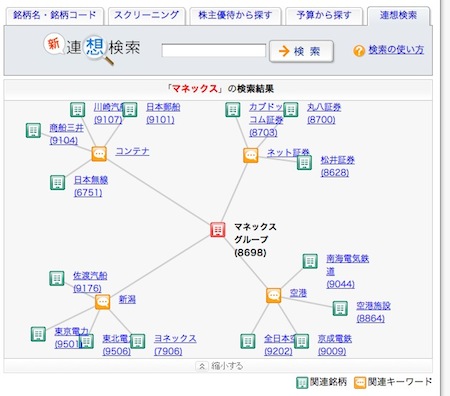Open the 丸八証券 (8700) stock link

pos(324,113)
